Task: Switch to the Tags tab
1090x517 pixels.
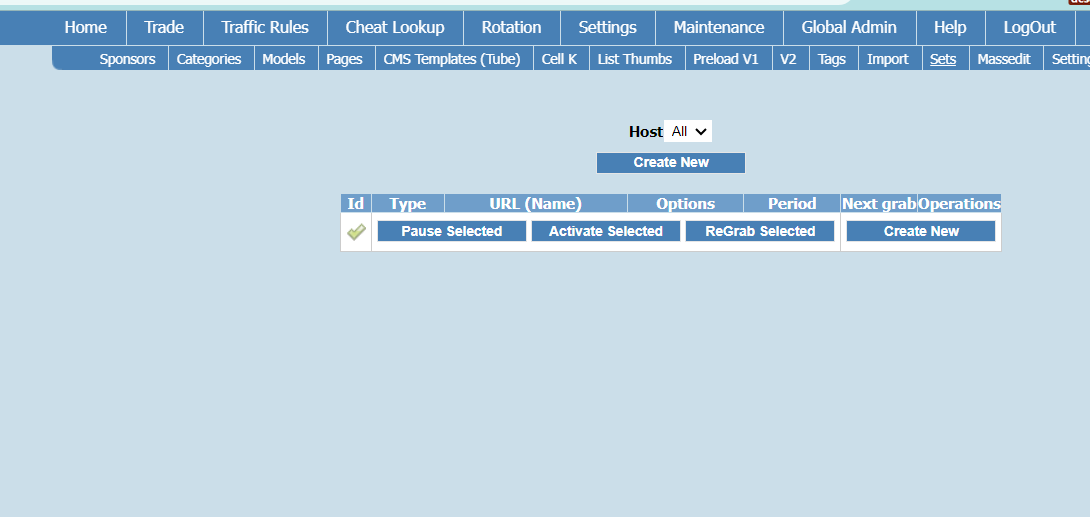Action: [x=831, y=59]
